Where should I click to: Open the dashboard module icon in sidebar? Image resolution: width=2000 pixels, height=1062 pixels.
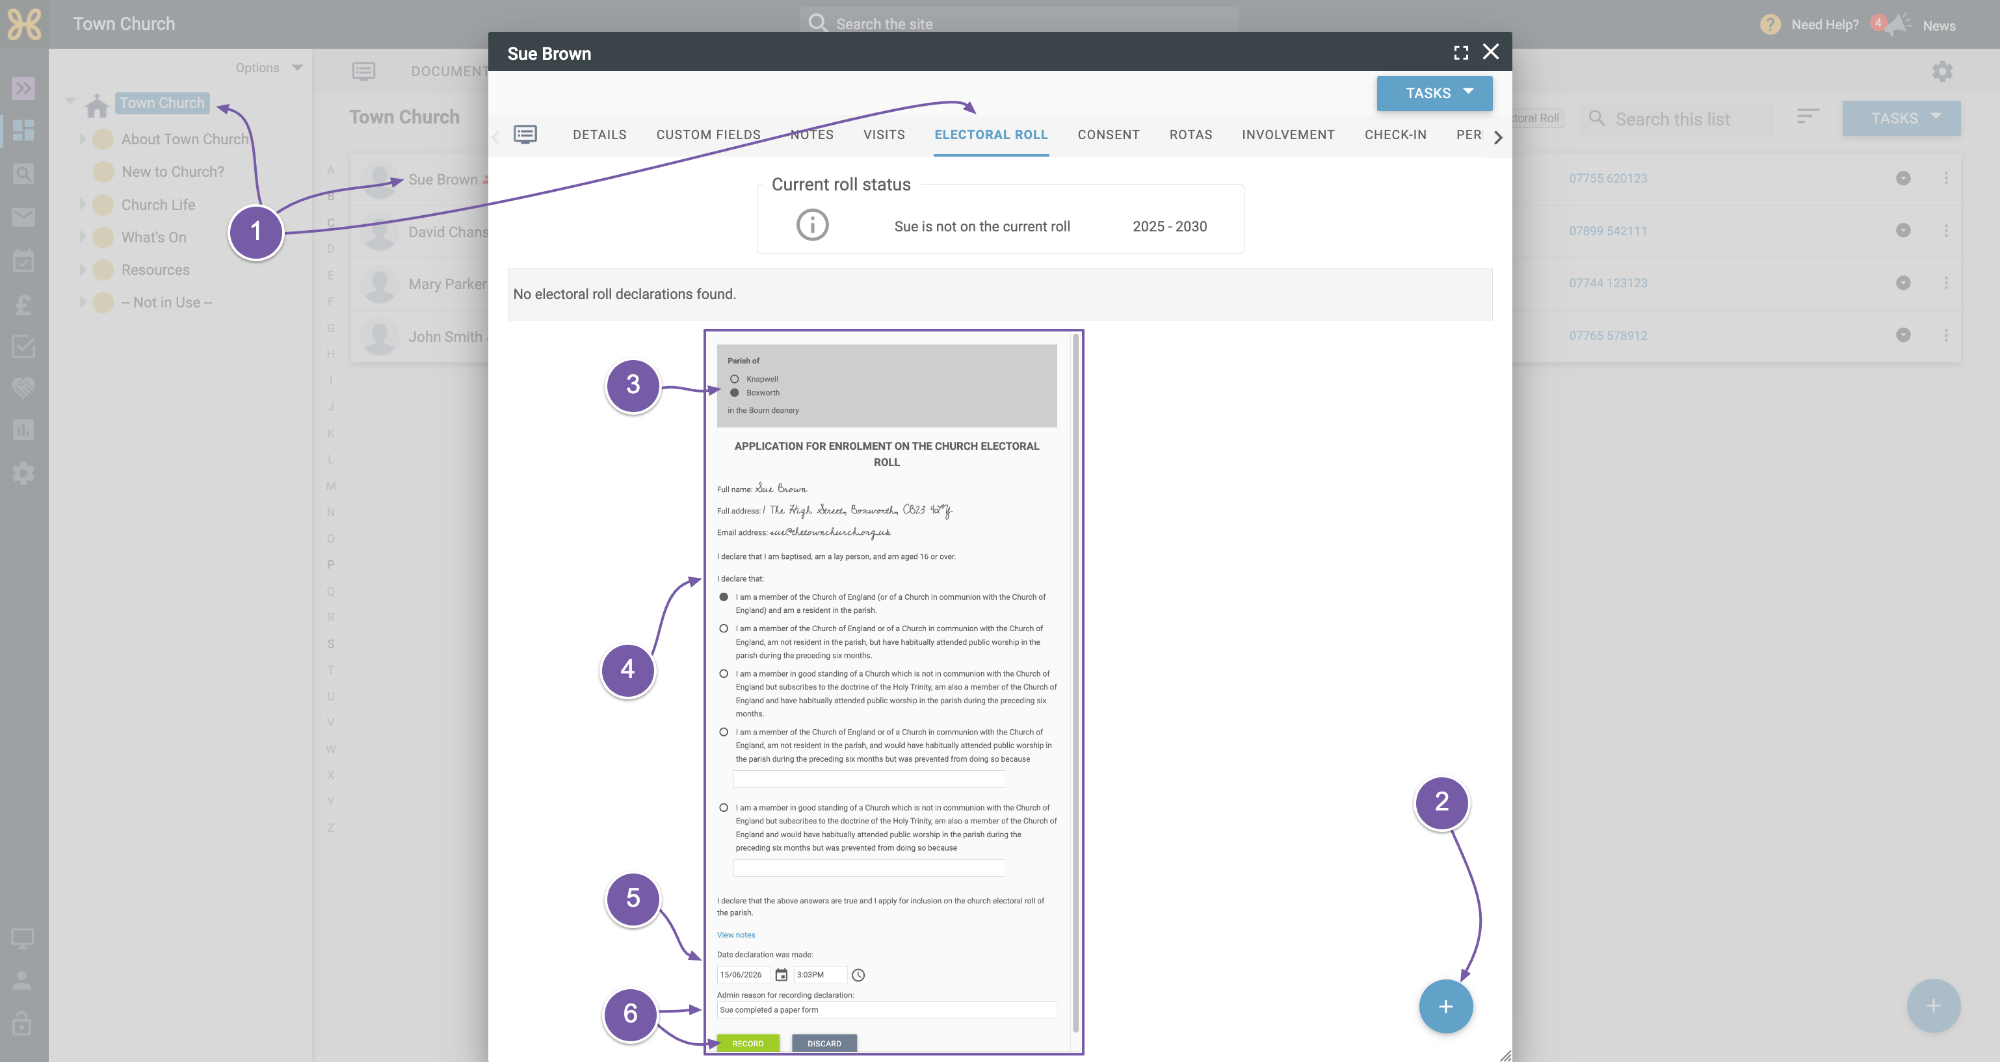tap(24, 130)
